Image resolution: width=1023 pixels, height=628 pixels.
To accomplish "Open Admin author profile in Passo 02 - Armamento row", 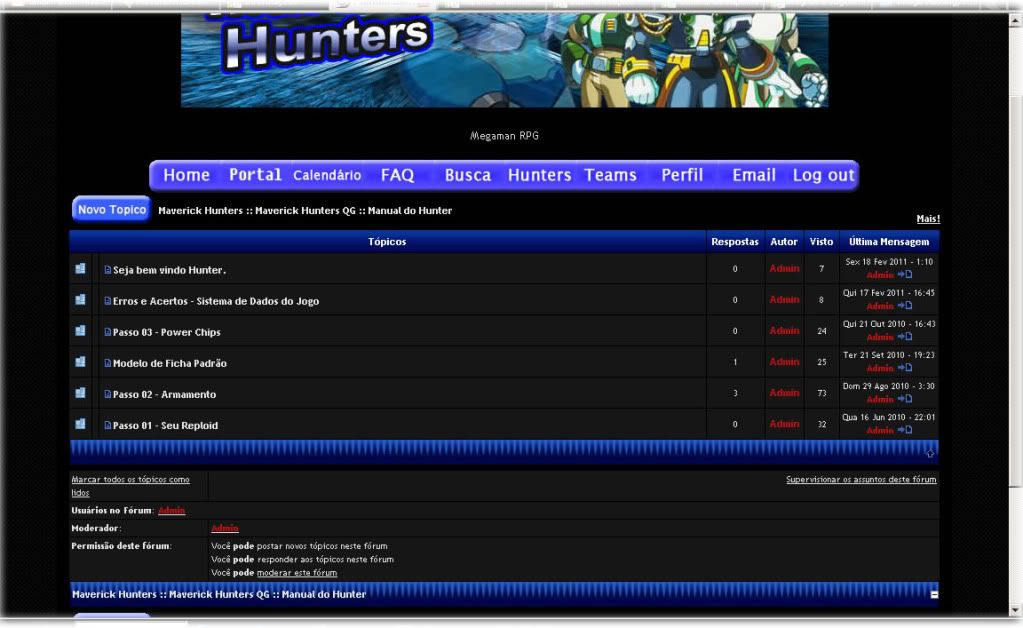I will point(784,393).
